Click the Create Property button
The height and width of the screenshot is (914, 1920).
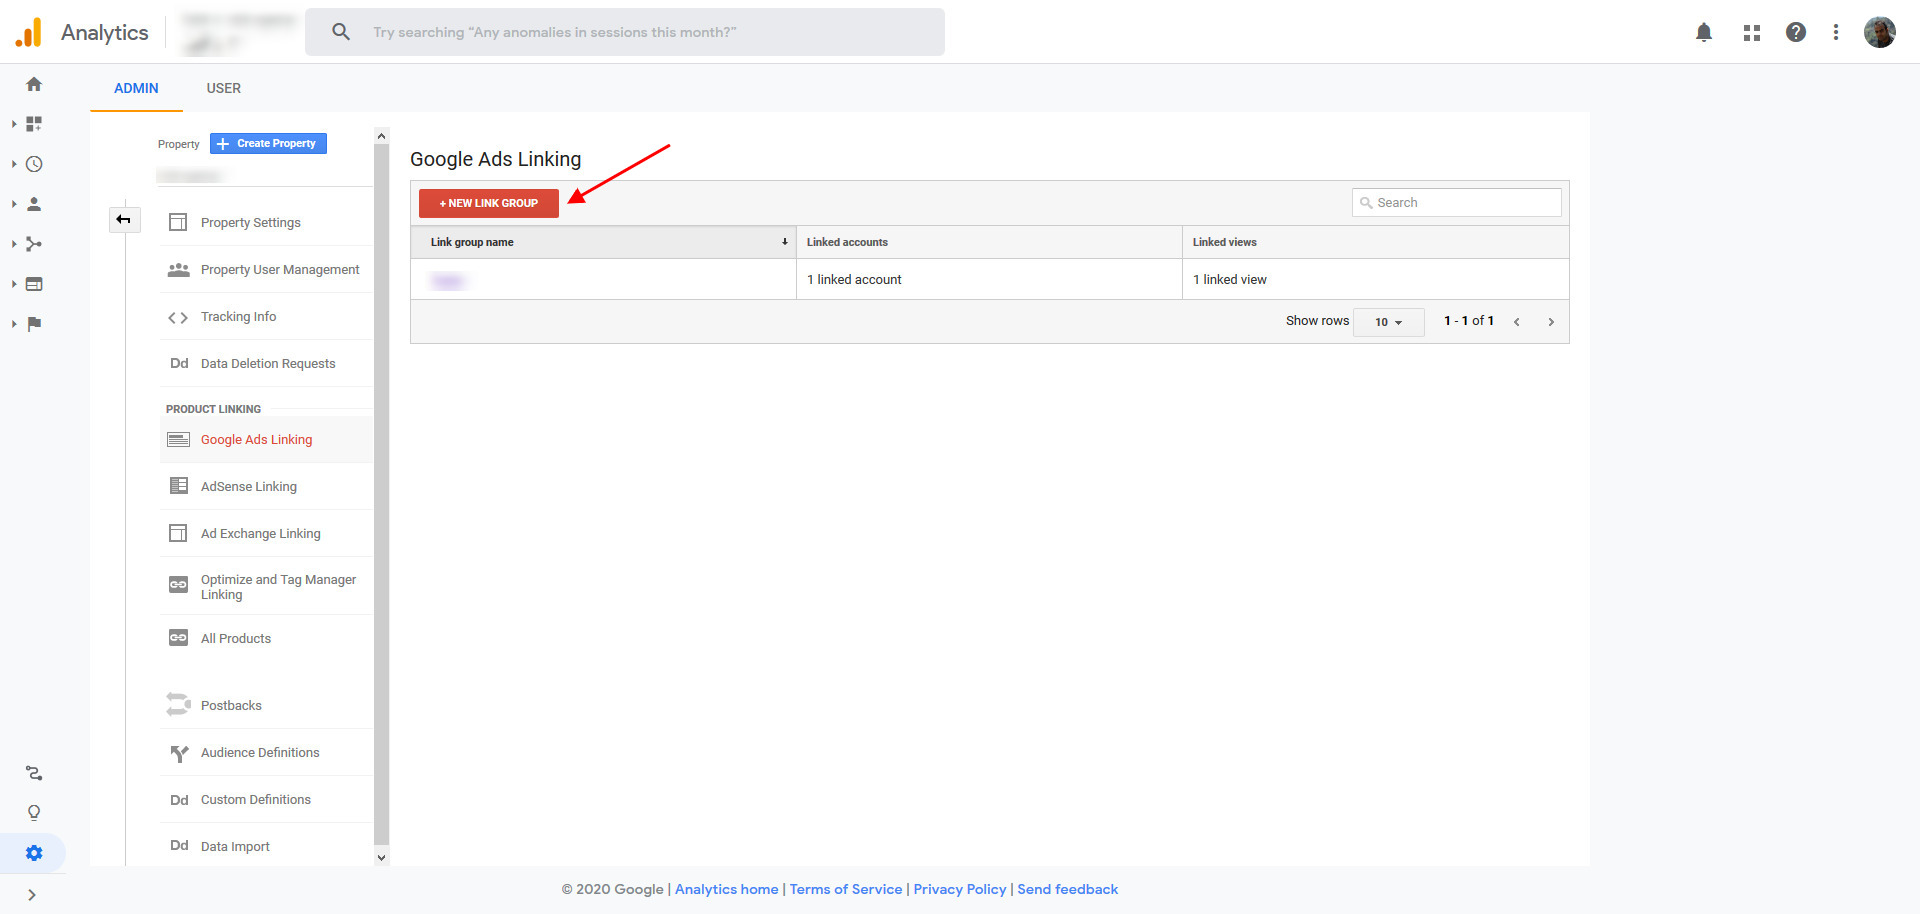pos(268,144)
